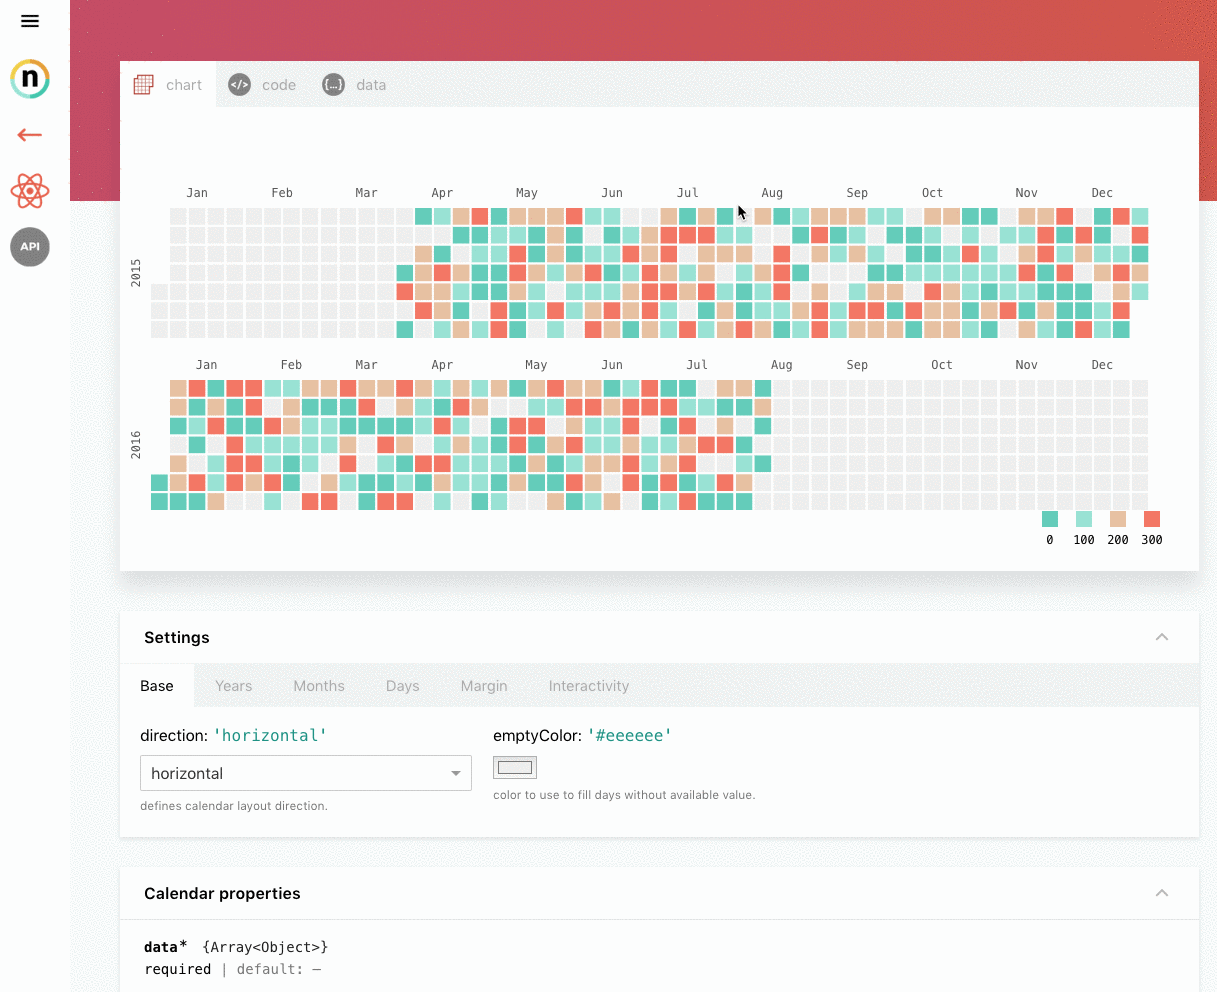This screenshot has height=992, width=1217.
Task: Select the Base settings tab
Action: coord(157,686)
